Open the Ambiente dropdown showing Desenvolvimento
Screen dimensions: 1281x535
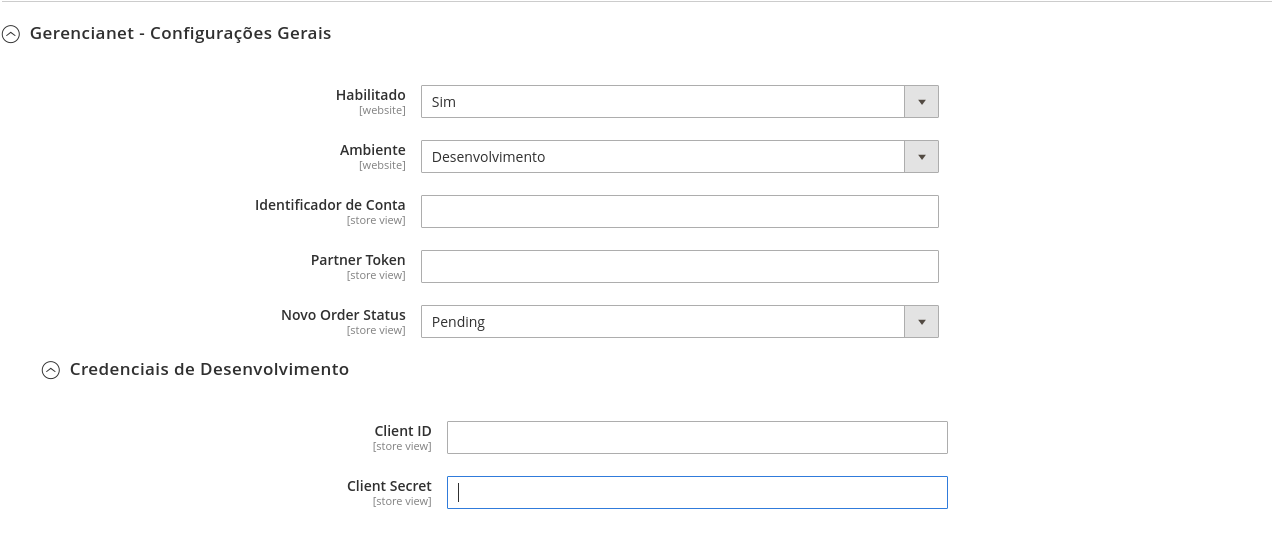680,157
